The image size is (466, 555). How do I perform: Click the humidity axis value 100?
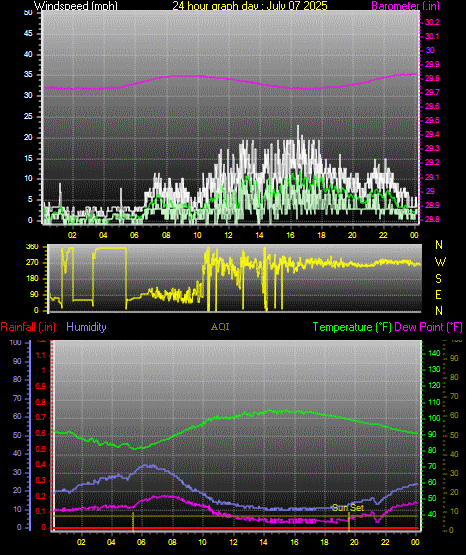[16, 342]
